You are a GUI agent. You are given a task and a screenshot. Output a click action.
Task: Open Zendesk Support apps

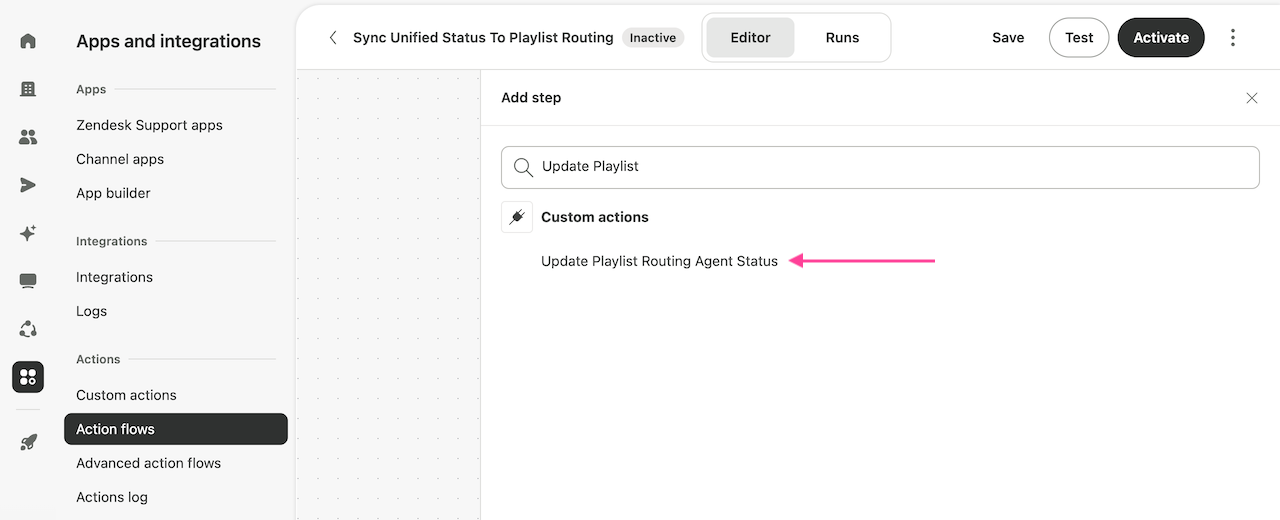click(149, 125)
